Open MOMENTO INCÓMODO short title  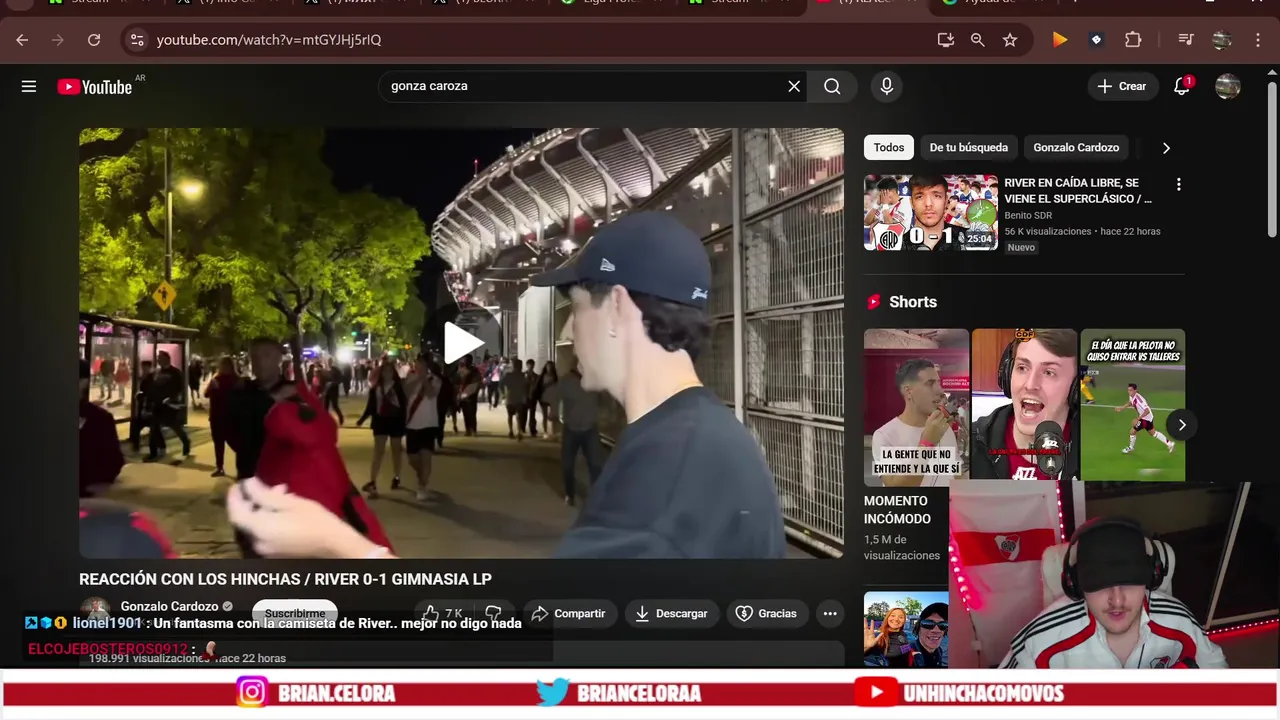(x=897, y=510)
